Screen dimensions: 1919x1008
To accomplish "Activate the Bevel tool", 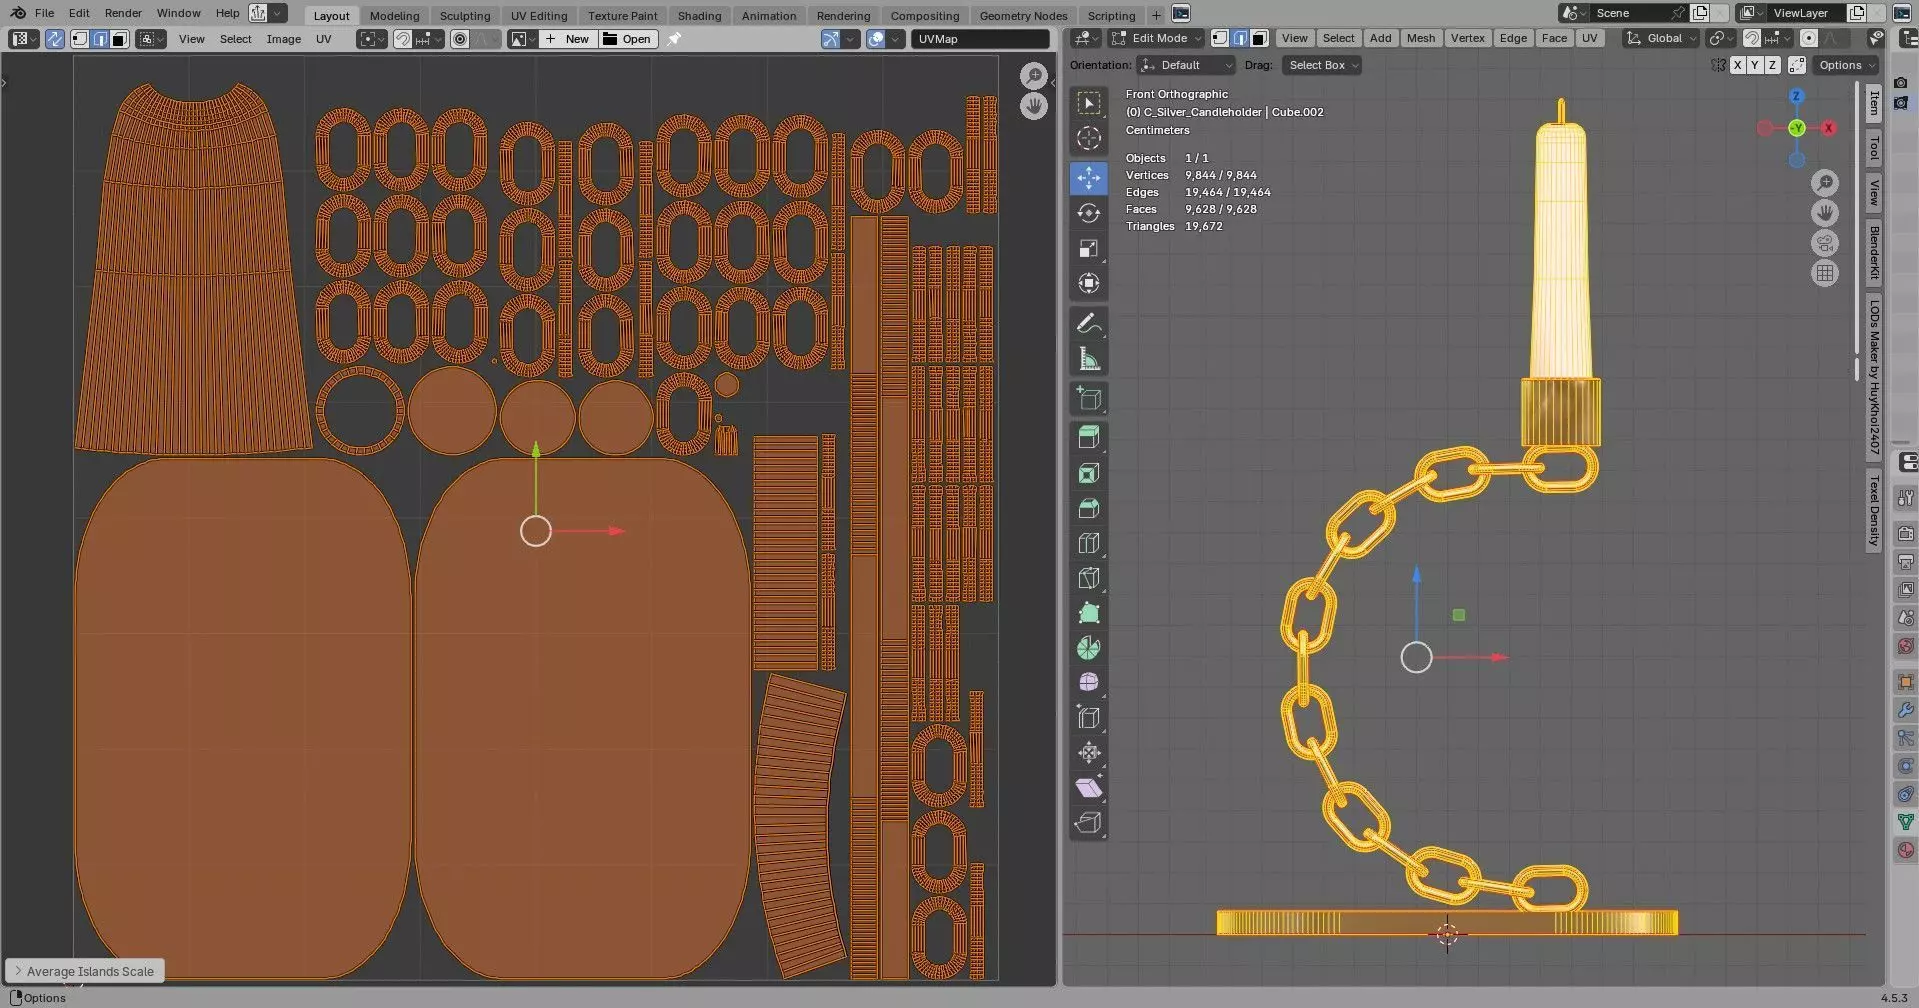I will click(x=1089, y=508).
